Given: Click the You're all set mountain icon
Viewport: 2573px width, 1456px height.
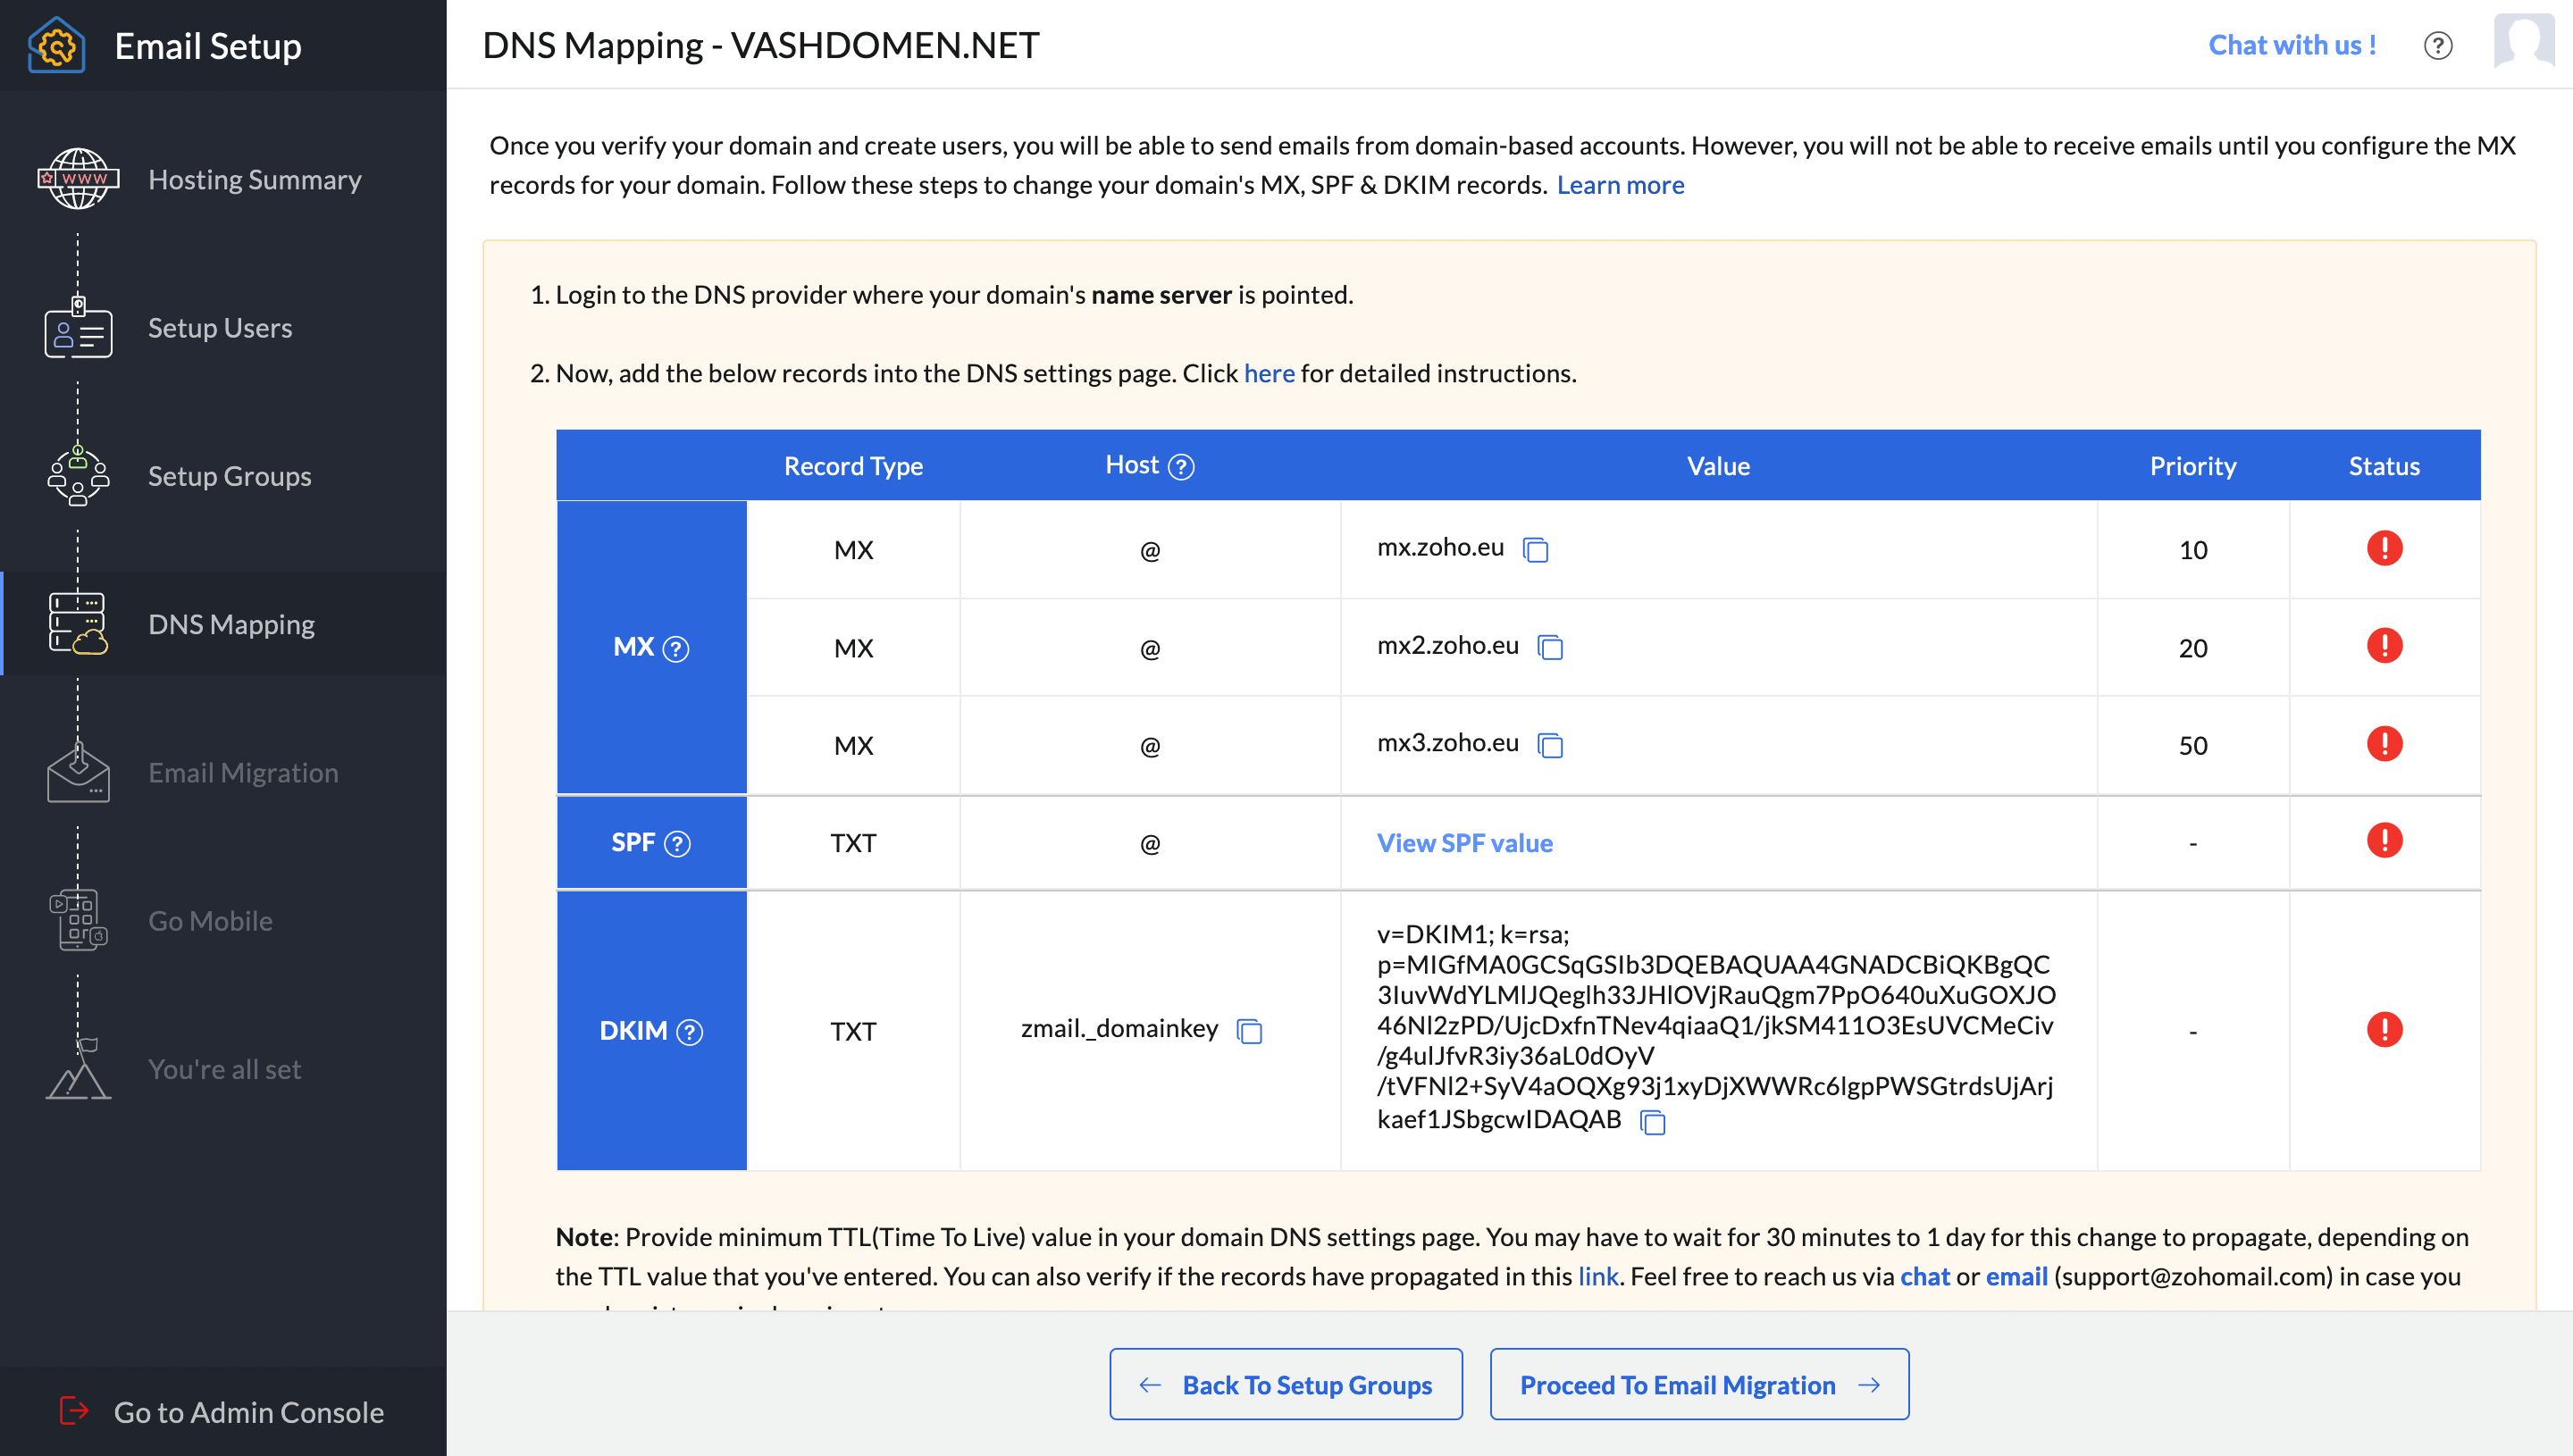Looking at the screenshot, I should tap(78, 1068).
